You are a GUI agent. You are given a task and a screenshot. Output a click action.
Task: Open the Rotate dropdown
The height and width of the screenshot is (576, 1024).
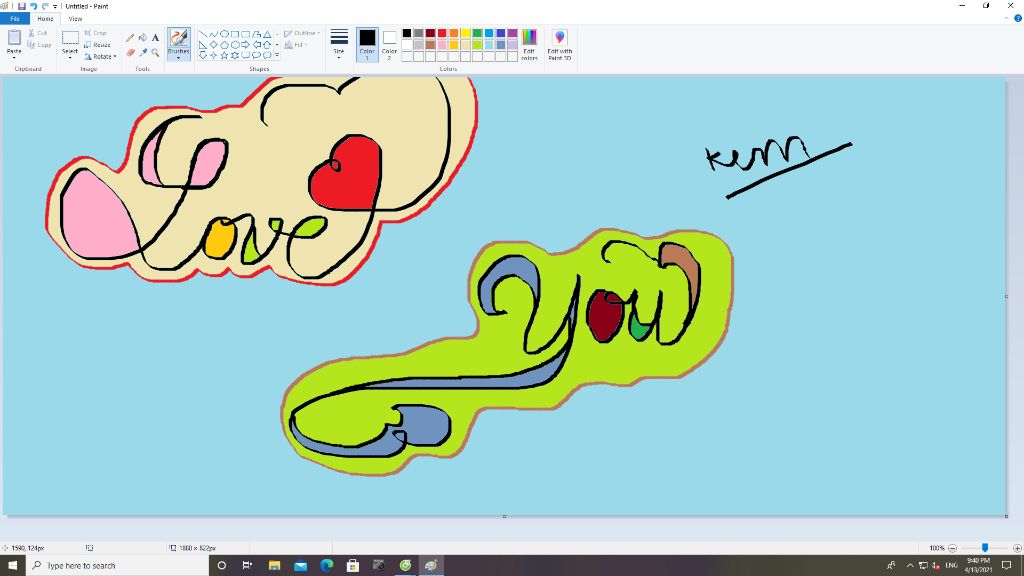(x=101, y=57)
